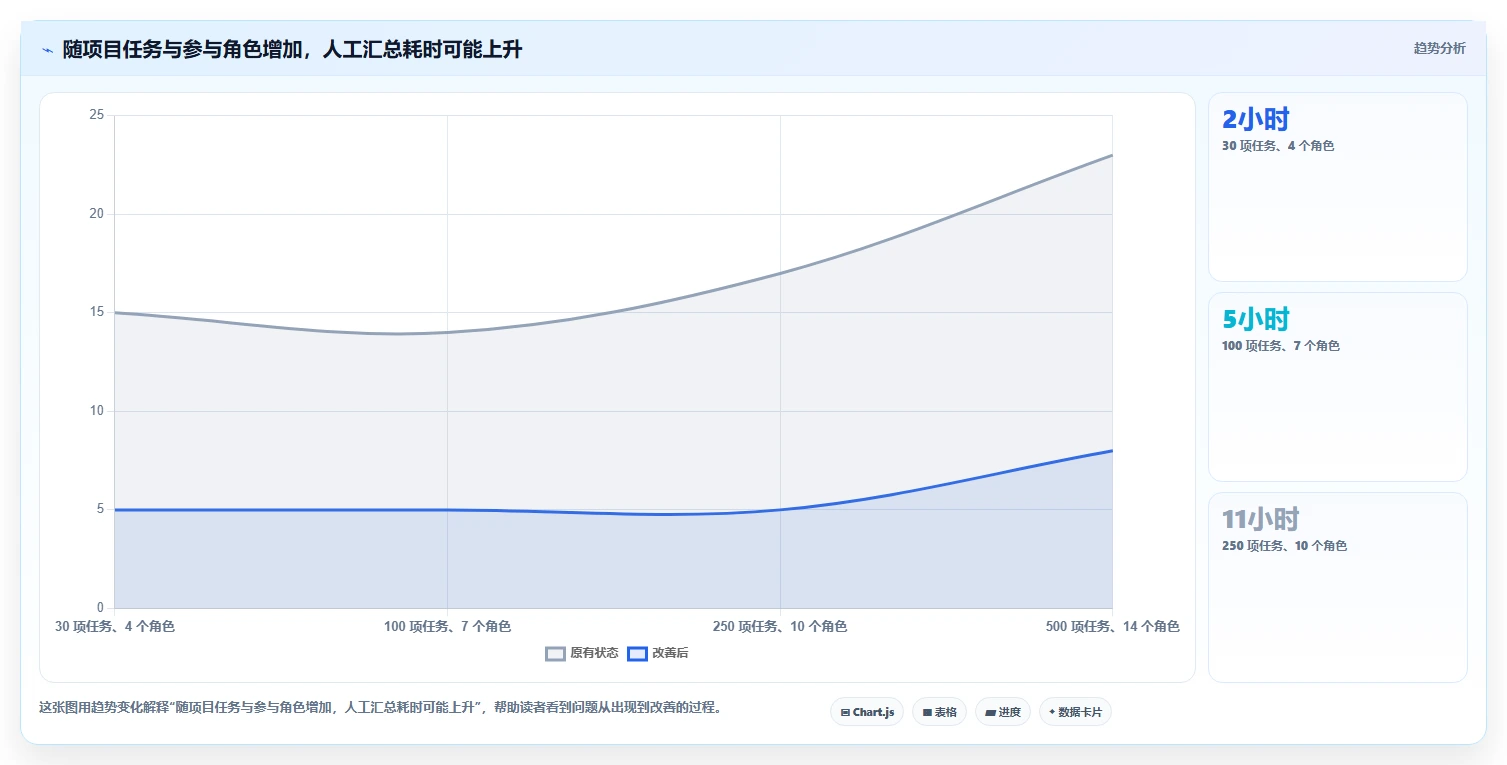Click the y-axis value 20
This screenshot has height=765, width=1507.
[x=97, y=214]
